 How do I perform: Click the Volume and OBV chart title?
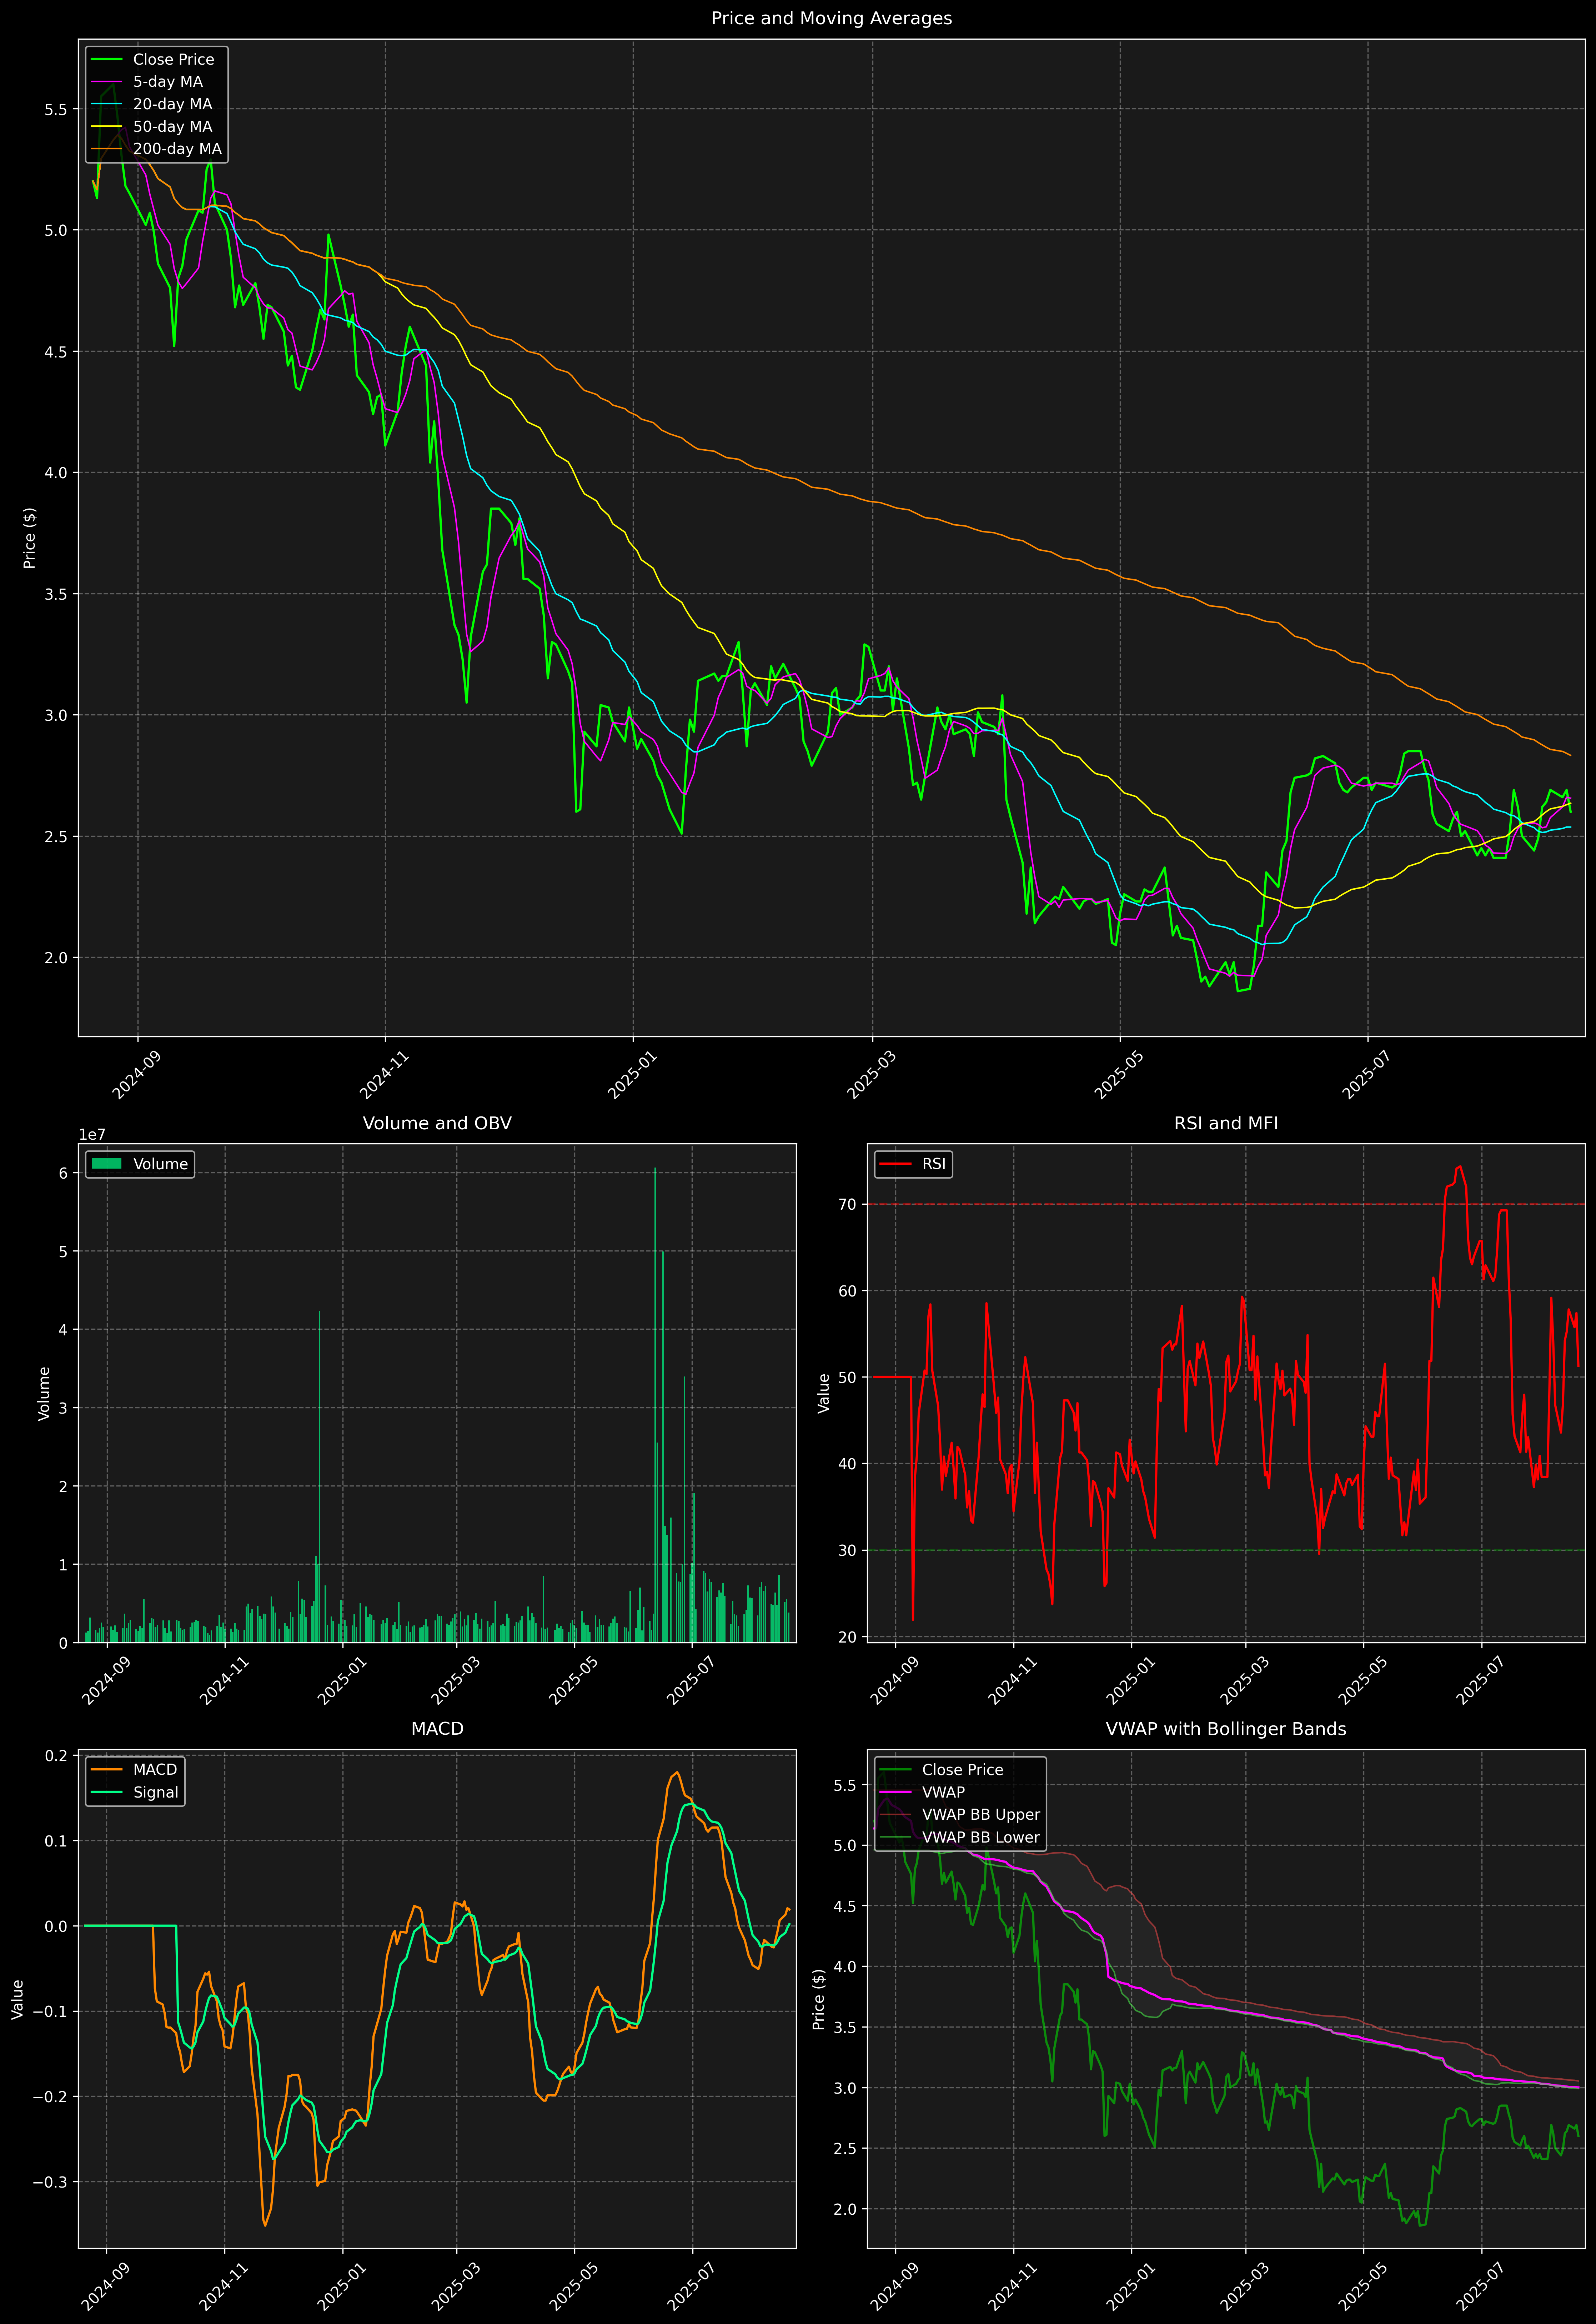pos(437,1123)
